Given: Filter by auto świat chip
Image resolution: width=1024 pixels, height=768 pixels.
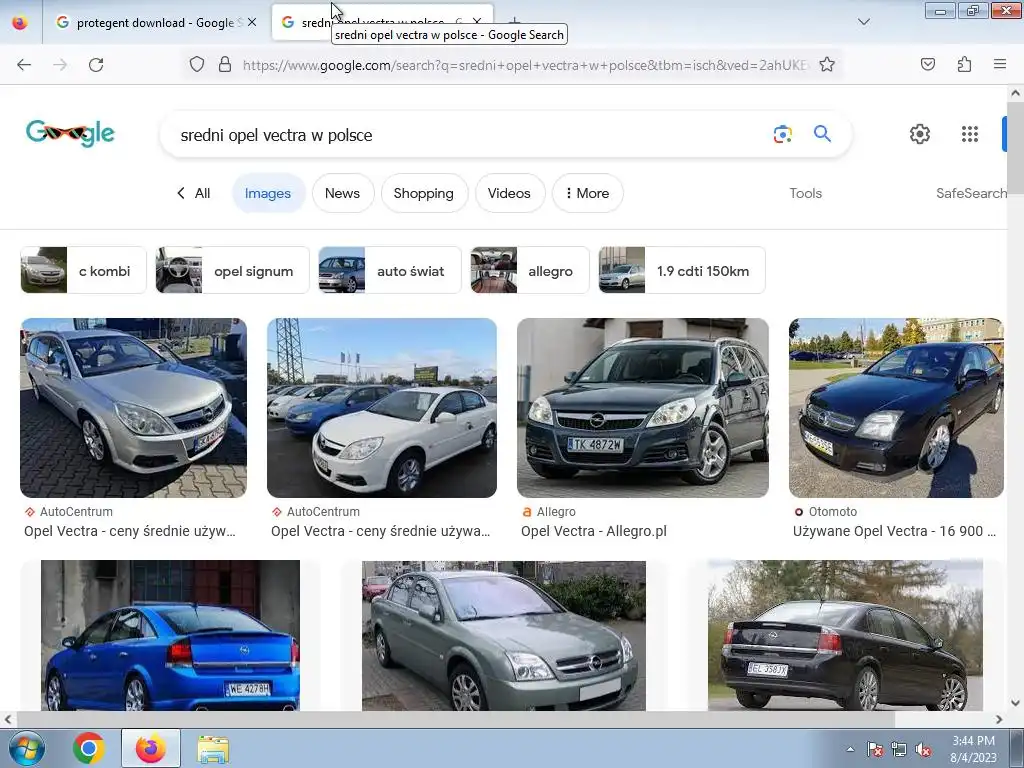Looking at the screenshot, I should [389, 270].
